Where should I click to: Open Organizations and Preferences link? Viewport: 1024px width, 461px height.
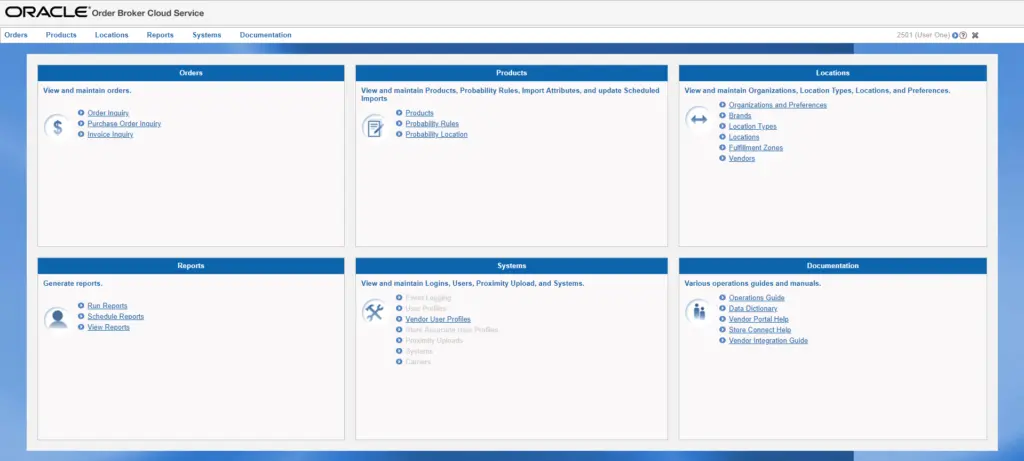[x=778, y=105]
